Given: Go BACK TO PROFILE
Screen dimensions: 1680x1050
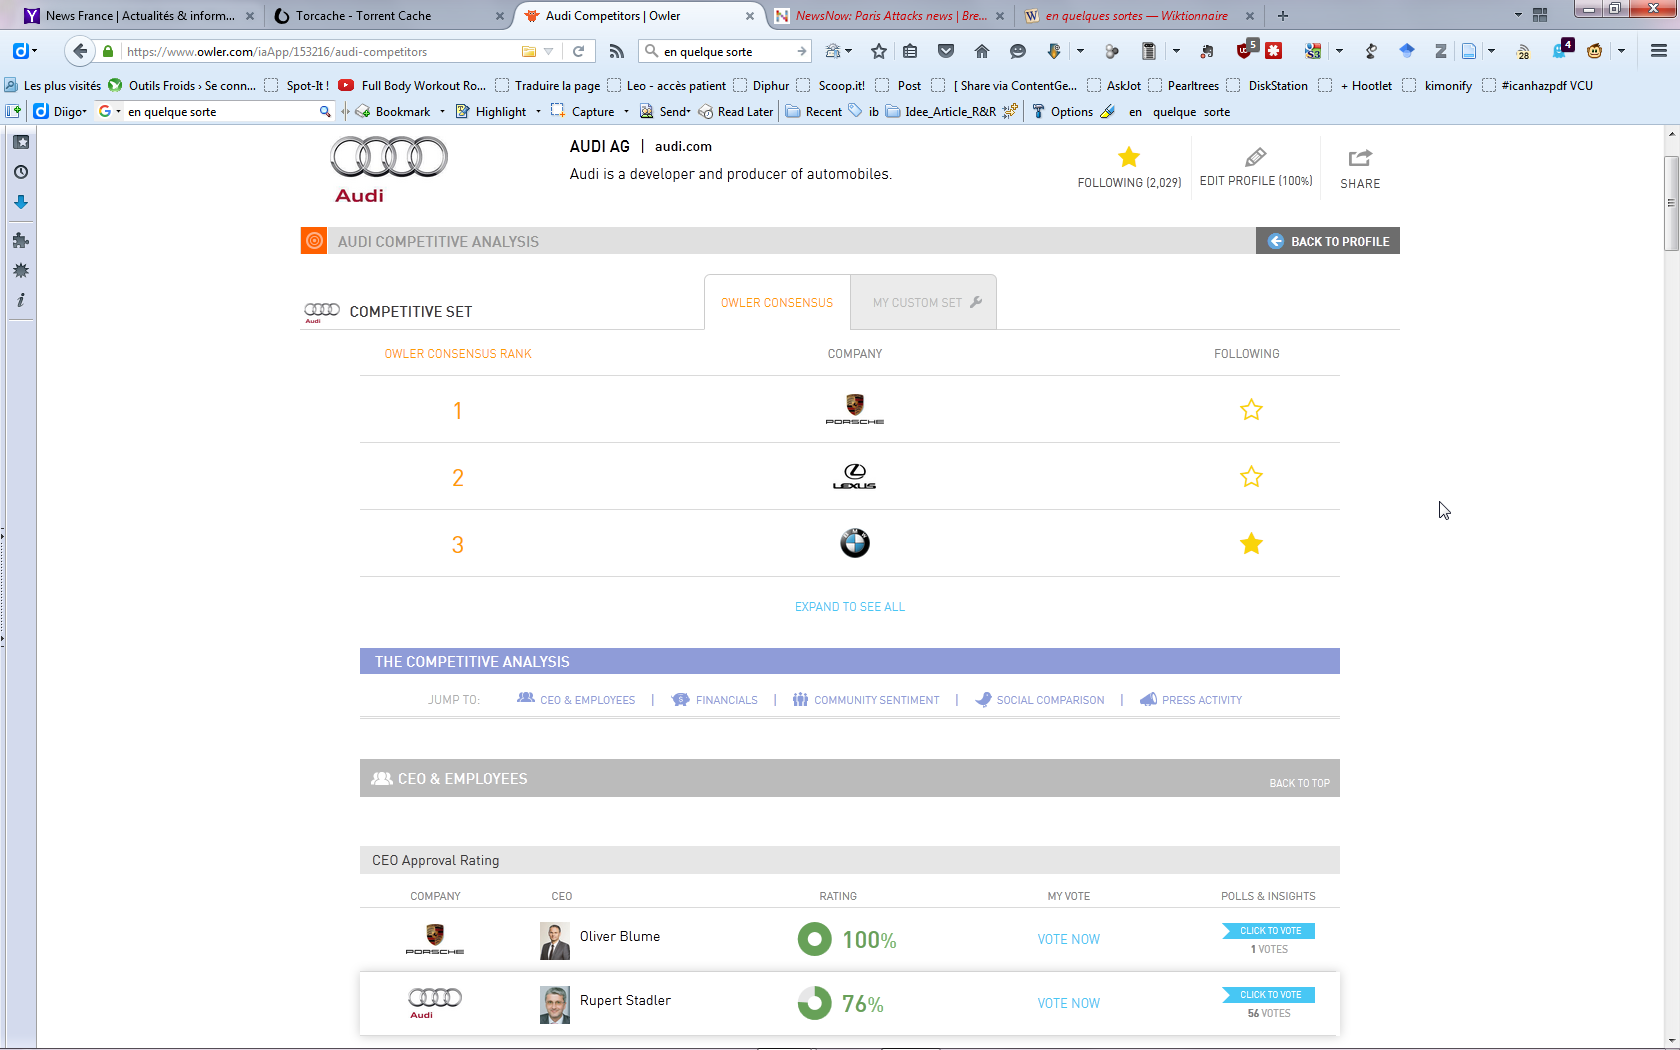Looking at the screenshot, I should (x=1328, y=241).
